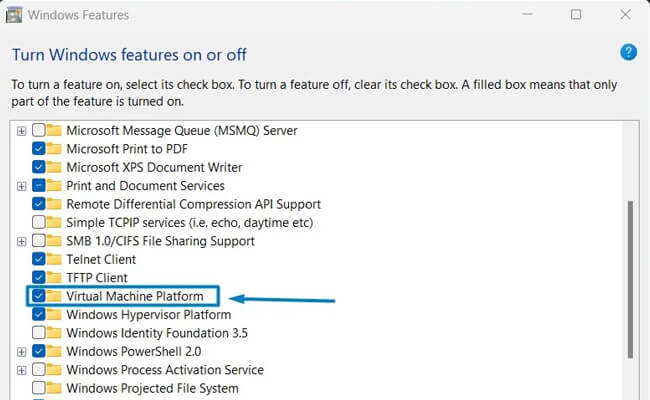
Task: Disable the Telnet Client checkbox
Action: [x=39, y=259]
